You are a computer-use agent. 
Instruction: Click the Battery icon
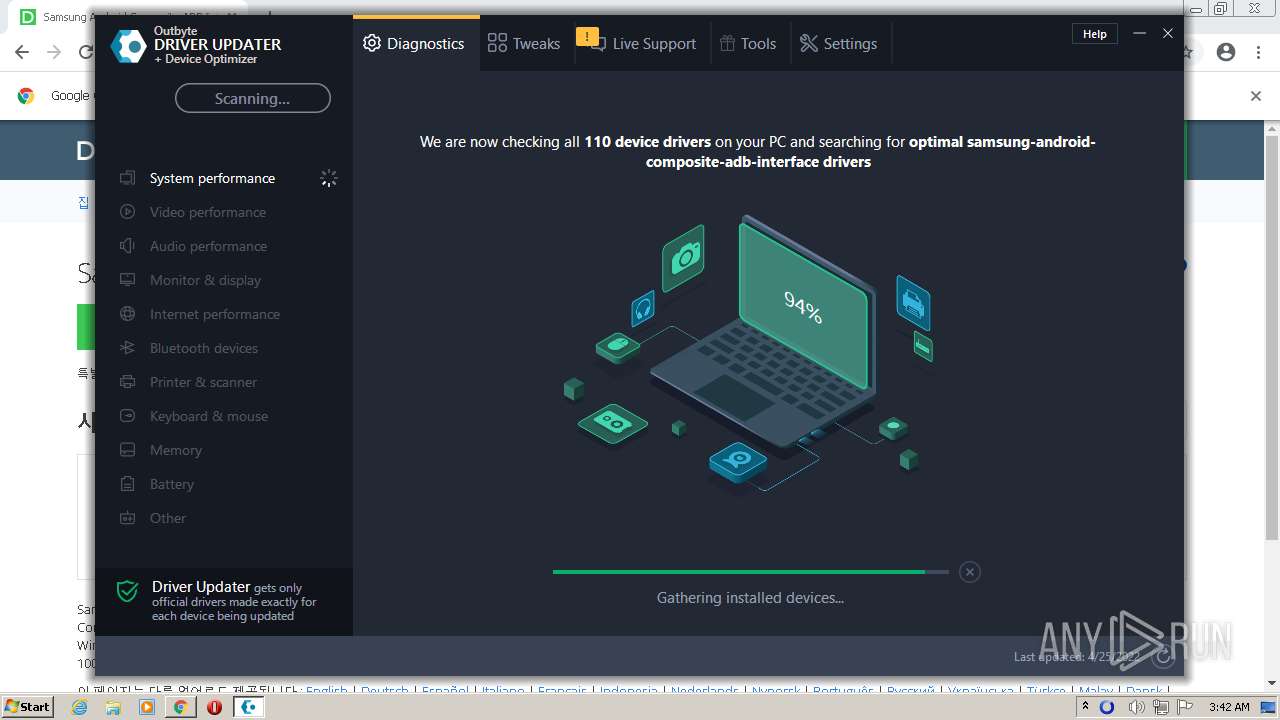[x=127, y=484]
